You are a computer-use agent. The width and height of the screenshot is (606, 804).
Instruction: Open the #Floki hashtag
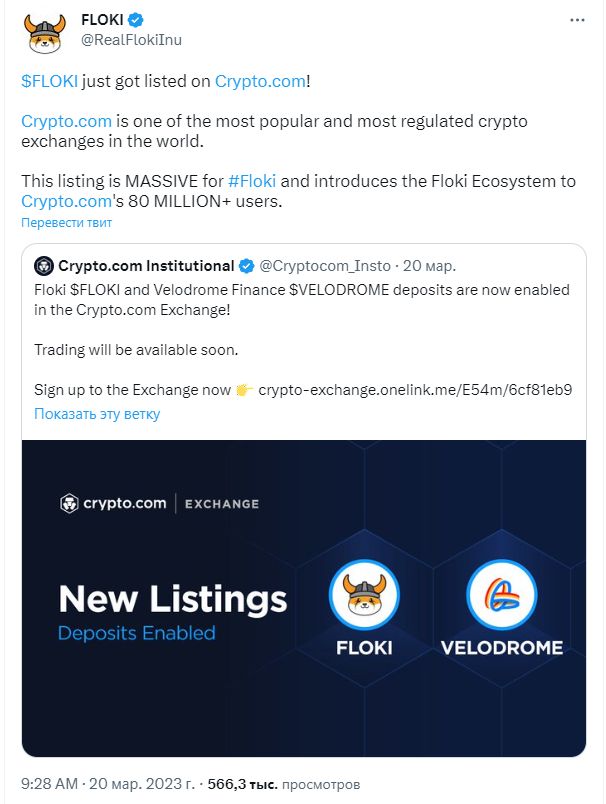[252, 181]
